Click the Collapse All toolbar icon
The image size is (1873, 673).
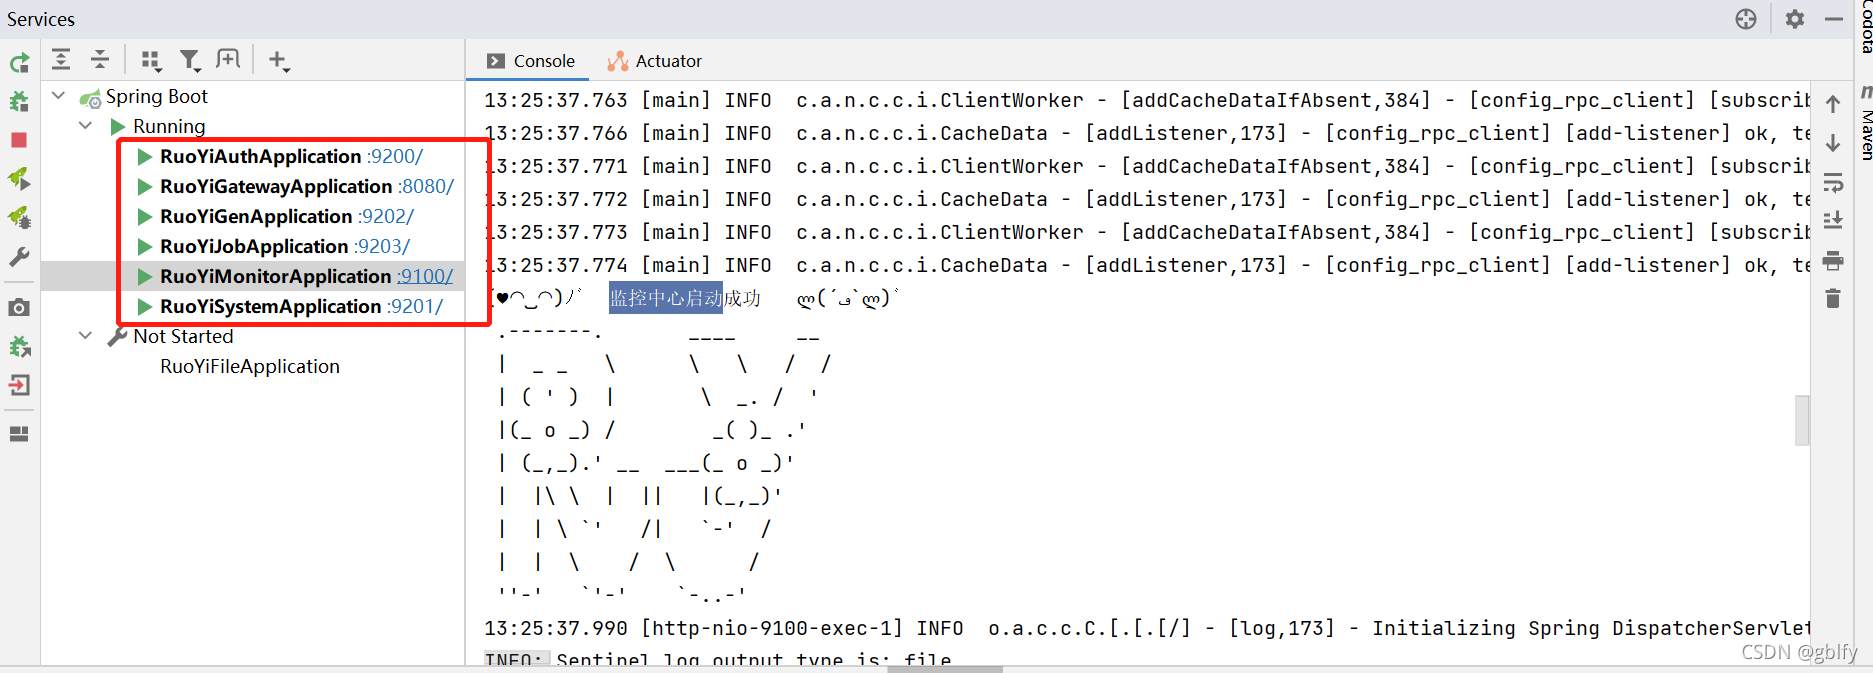pos(100,60)
